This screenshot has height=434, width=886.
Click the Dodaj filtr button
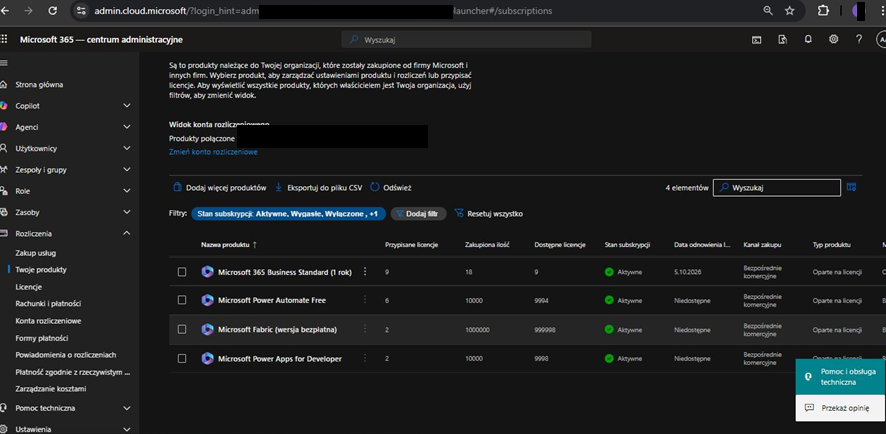[419, 214]
